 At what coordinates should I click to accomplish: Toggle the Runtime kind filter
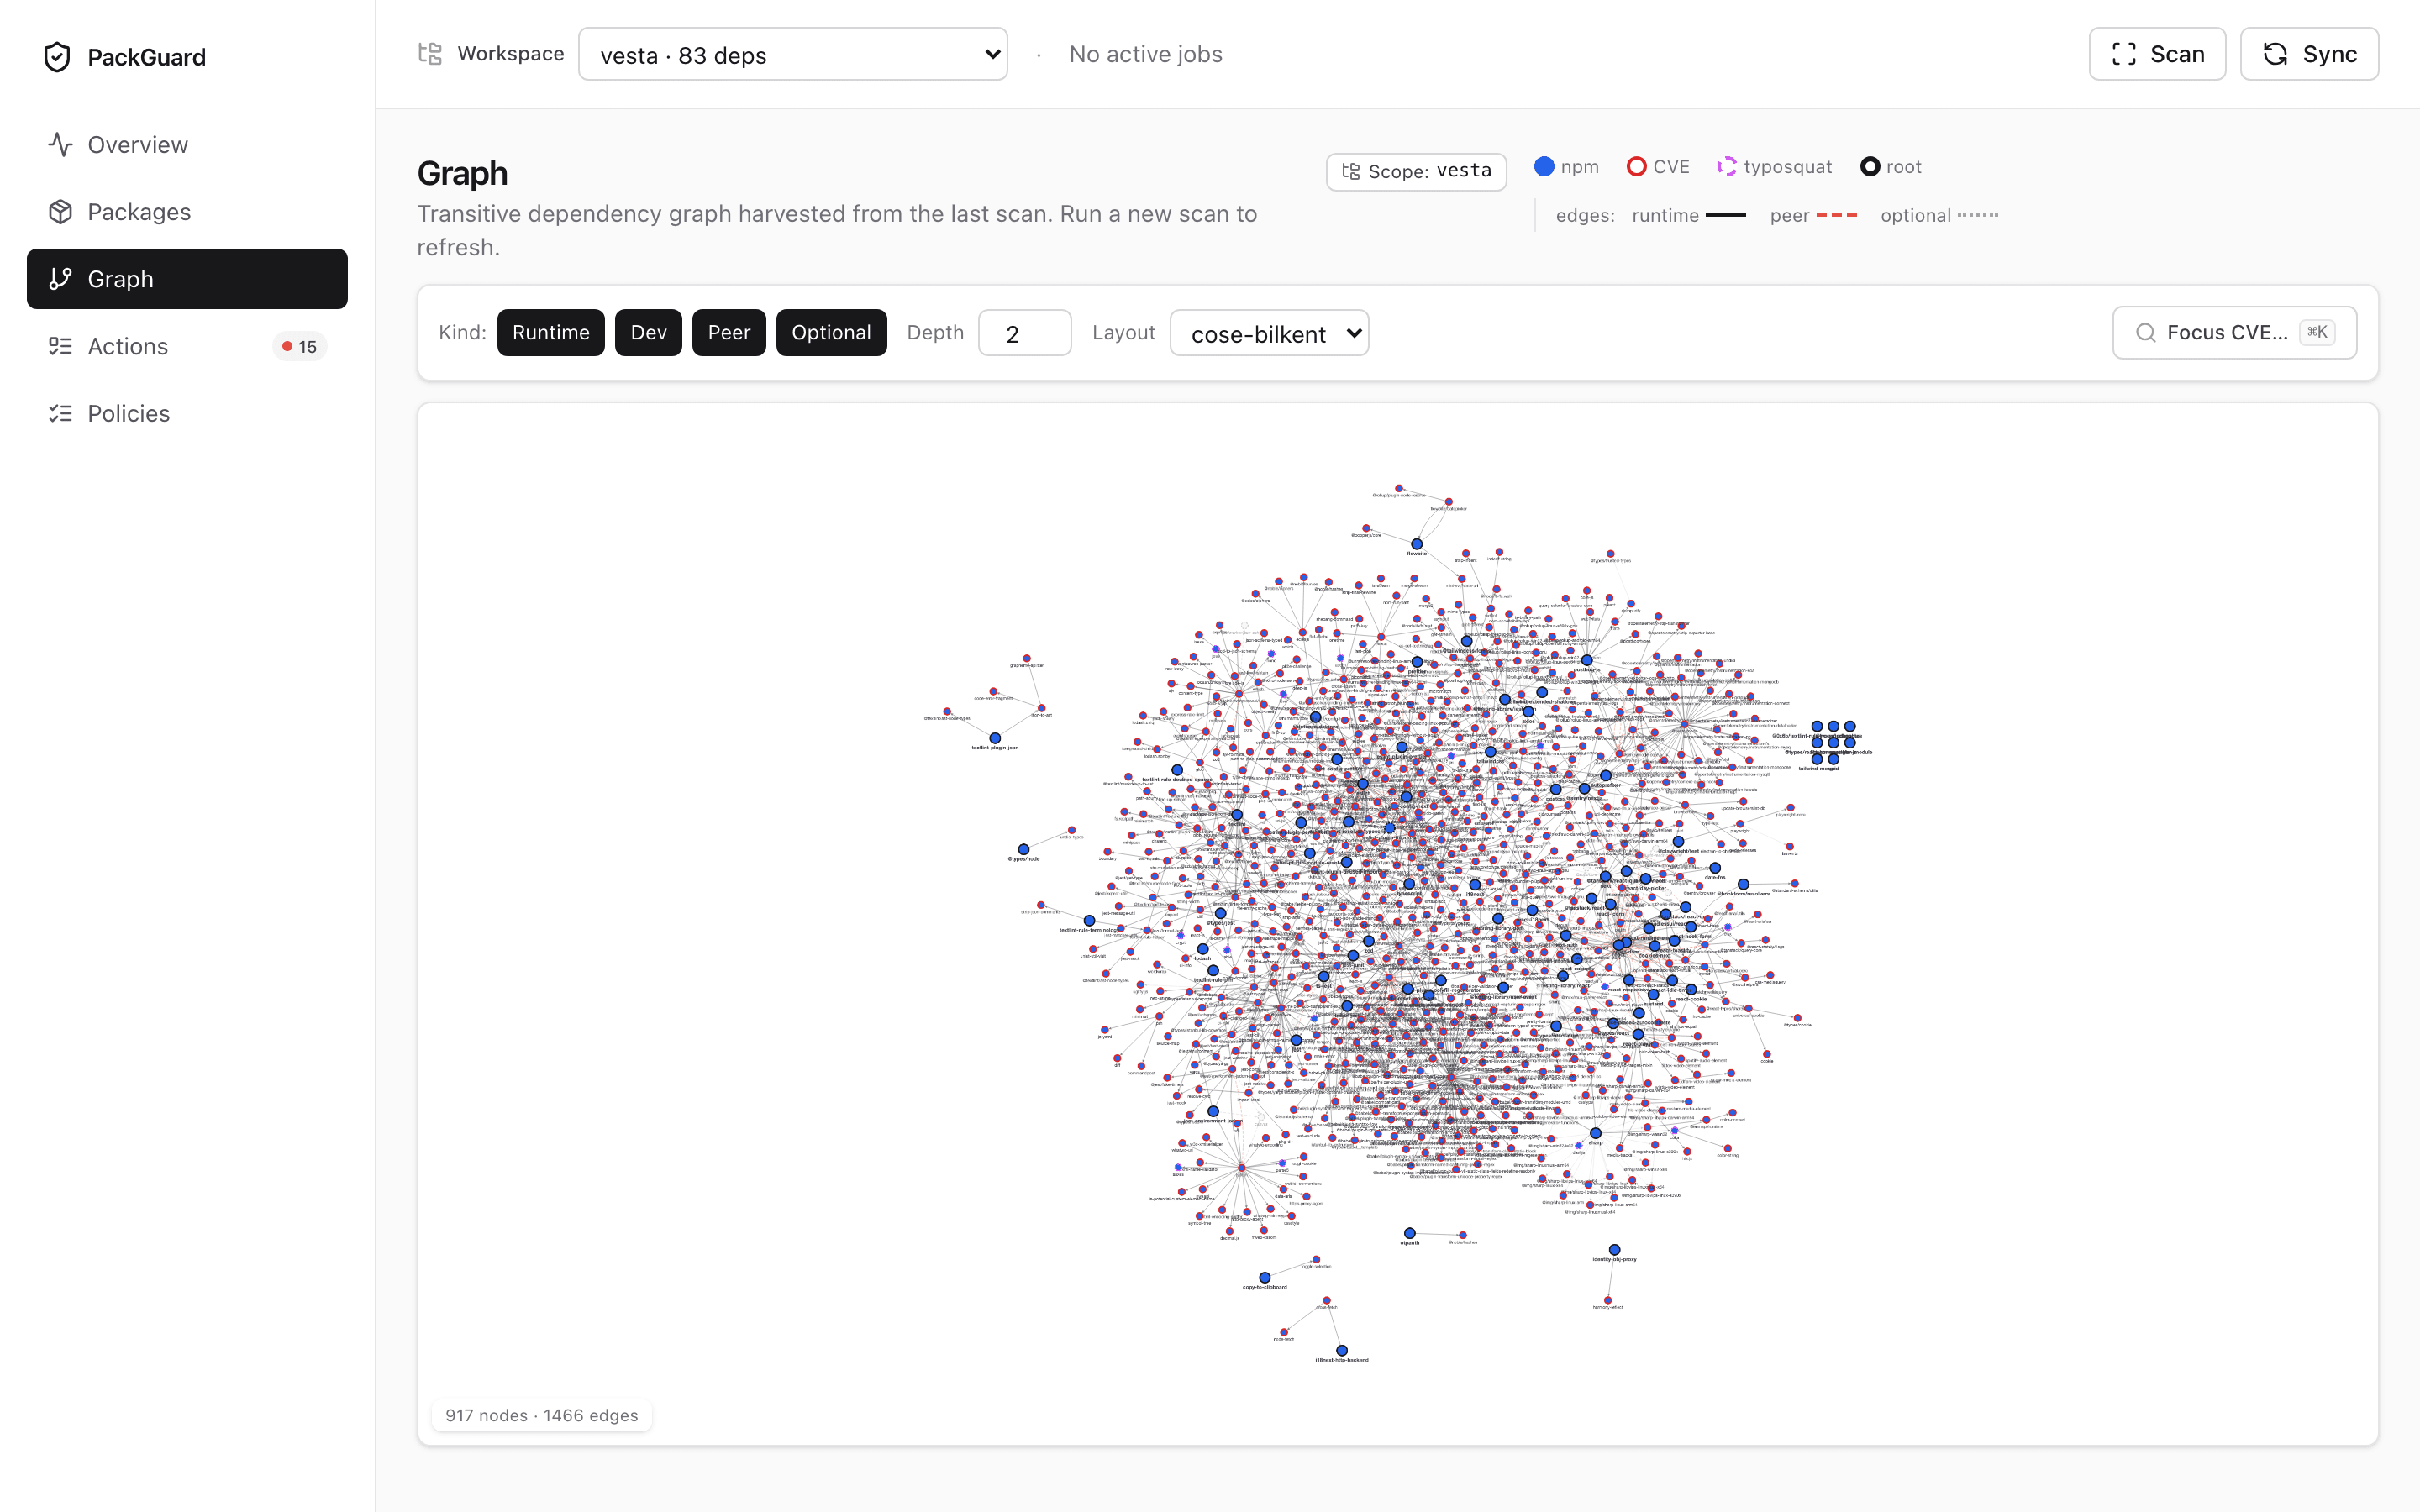(551, 333)
